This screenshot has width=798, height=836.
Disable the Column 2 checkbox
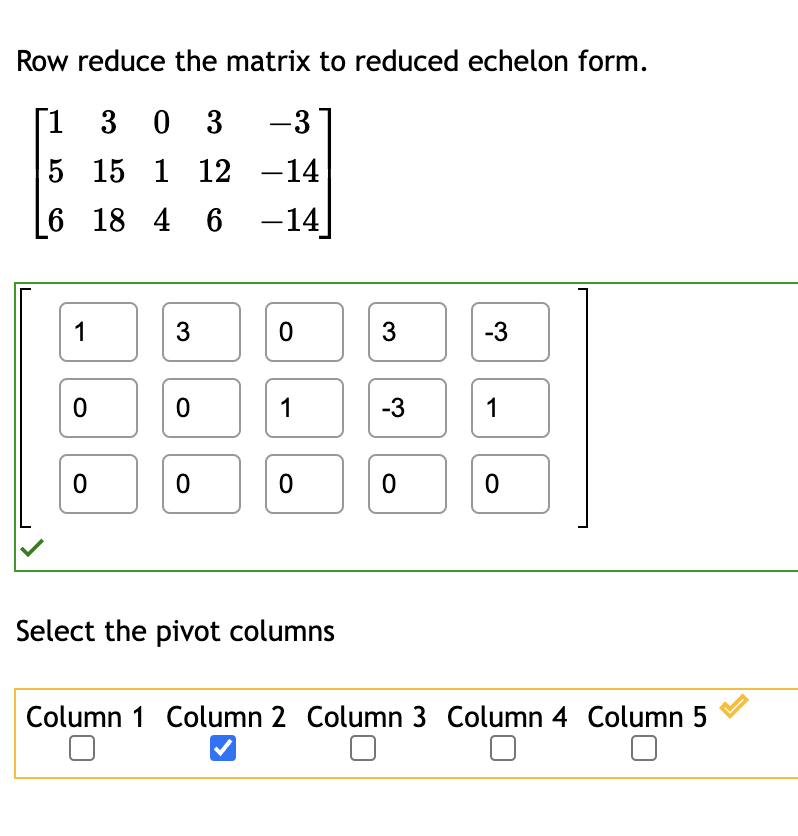pyautogui.click(x=222, y=747)
